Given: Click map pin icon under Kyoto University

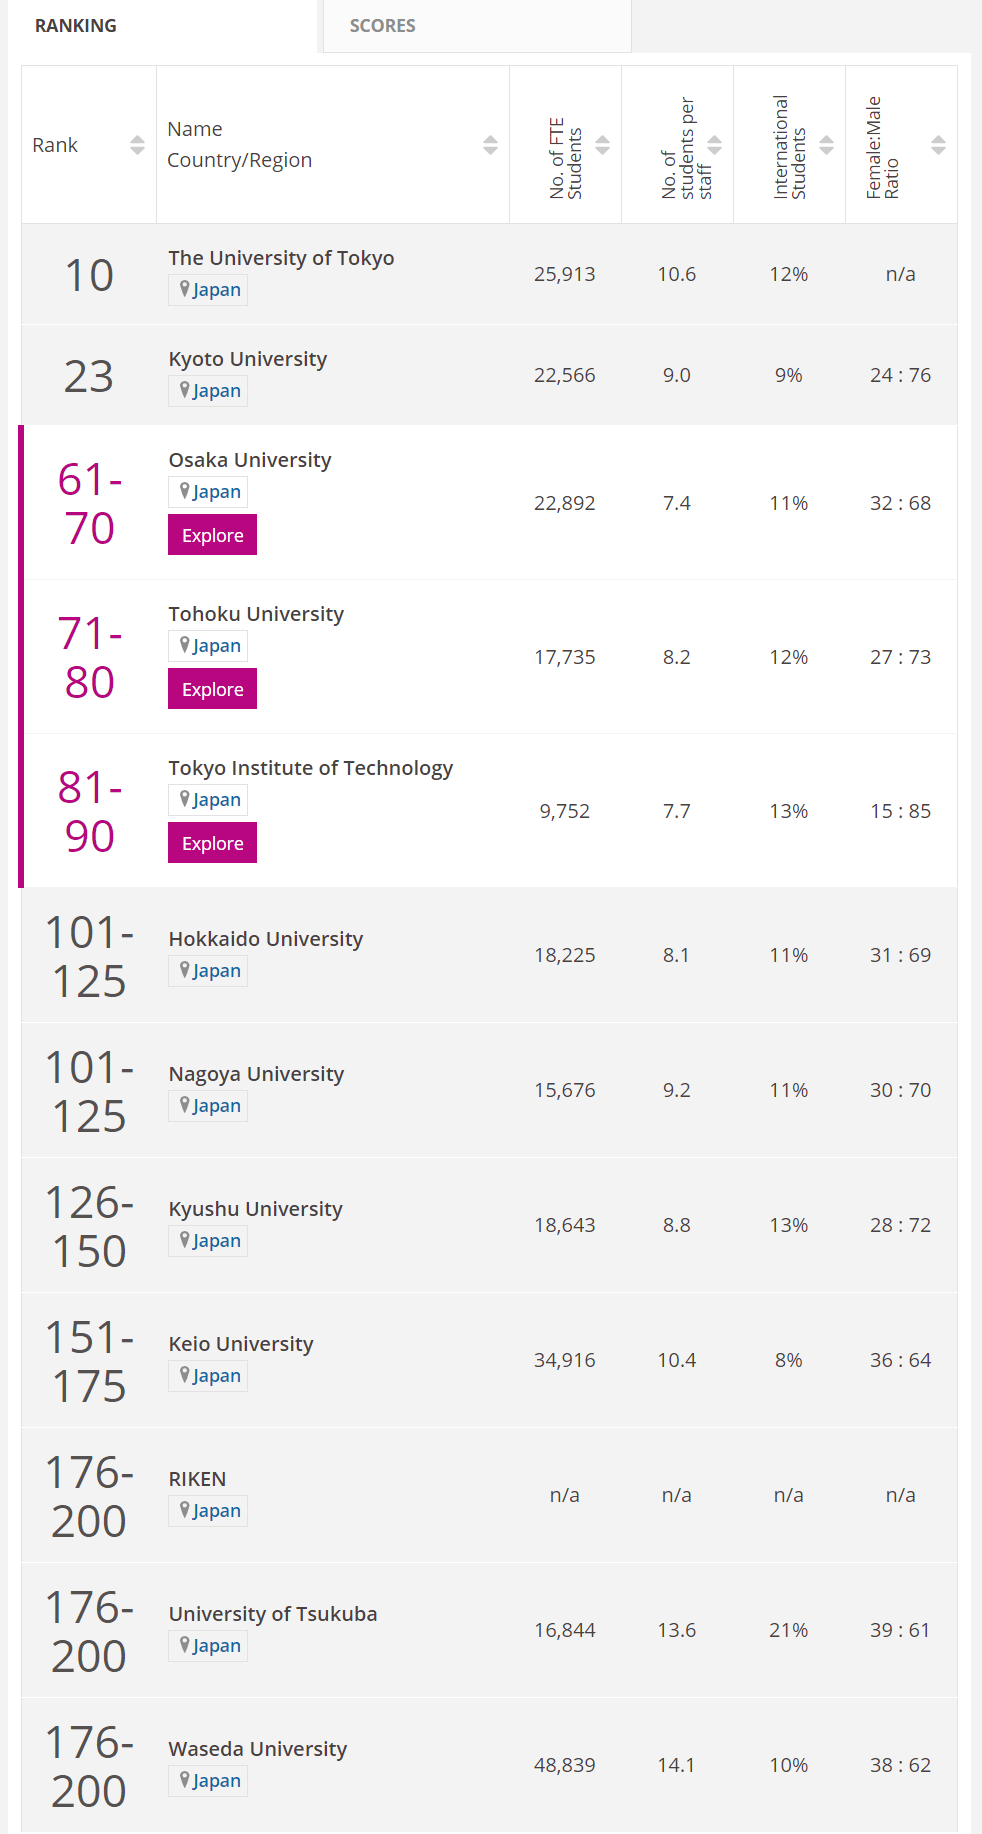Looking at the screenshot, I should tap(185, 390).
